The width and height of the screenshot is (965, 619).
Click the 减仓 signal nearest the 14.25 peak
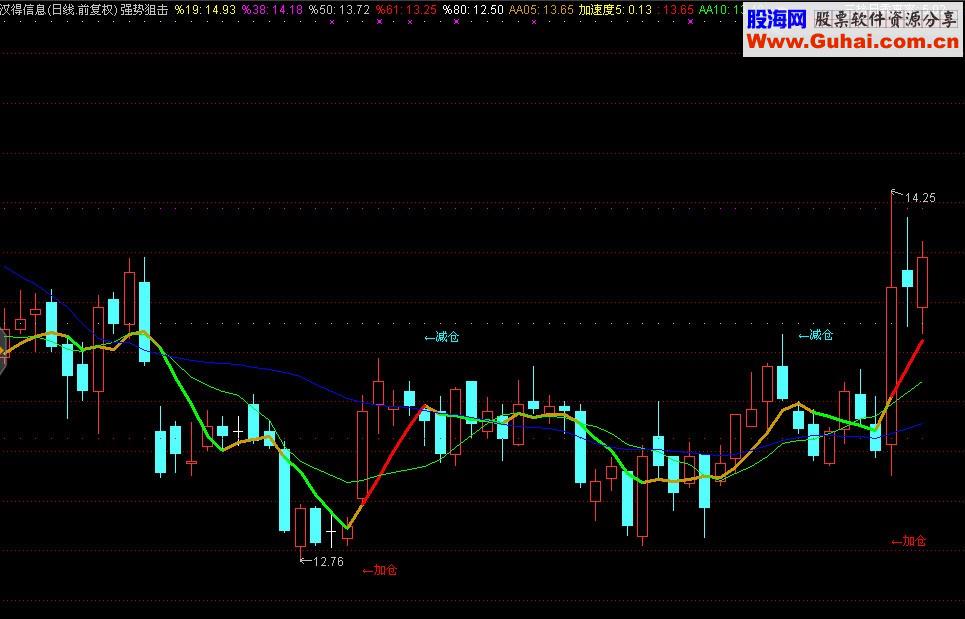tap(815, 335)
